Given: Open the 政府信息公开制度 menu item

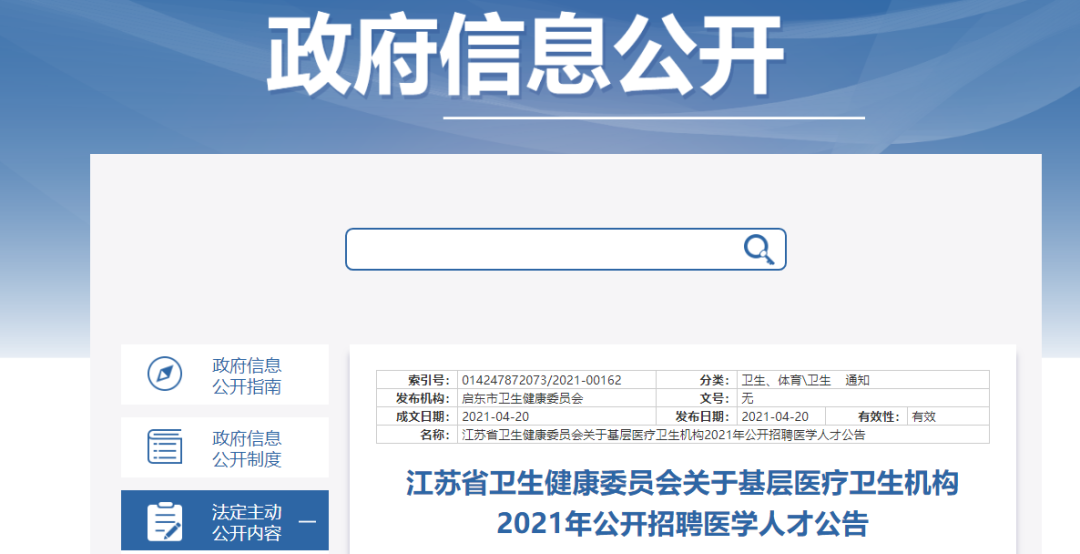Looking at the screenshot, I should click(246, 448).
